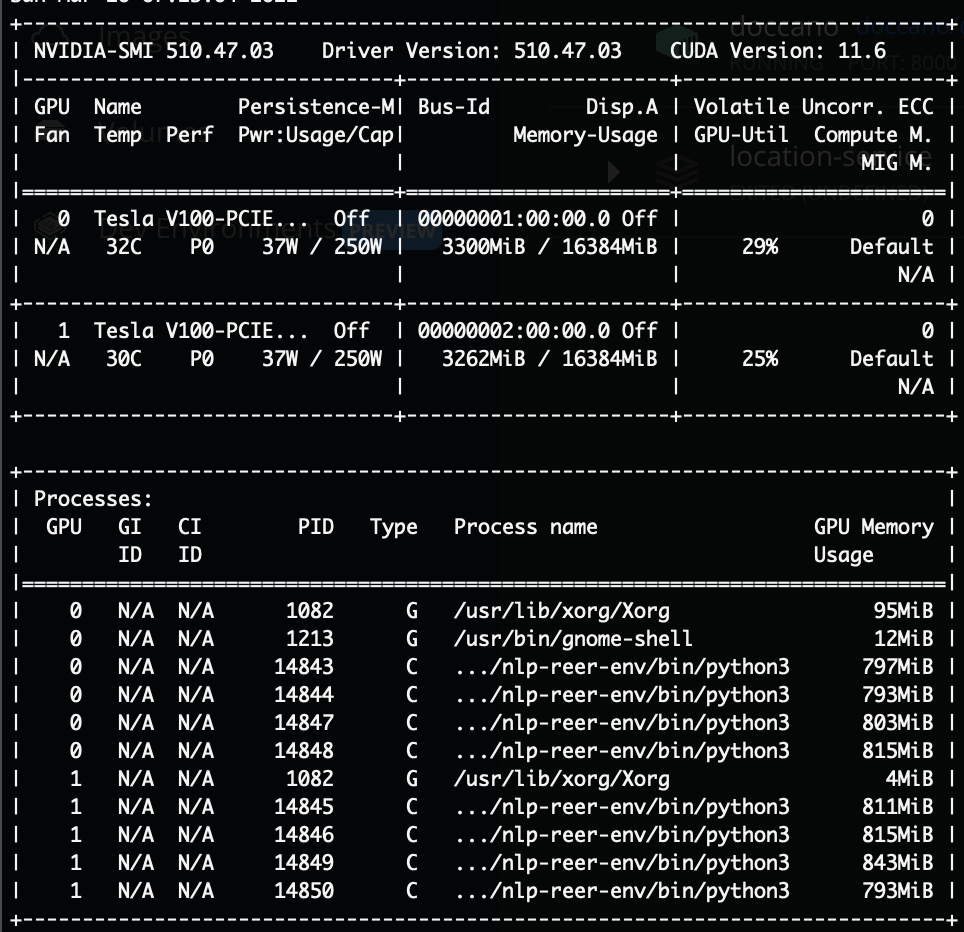Click the play arrow near location-service
Viewport: 964px width, 932px height.
click(x=611, y=172)
